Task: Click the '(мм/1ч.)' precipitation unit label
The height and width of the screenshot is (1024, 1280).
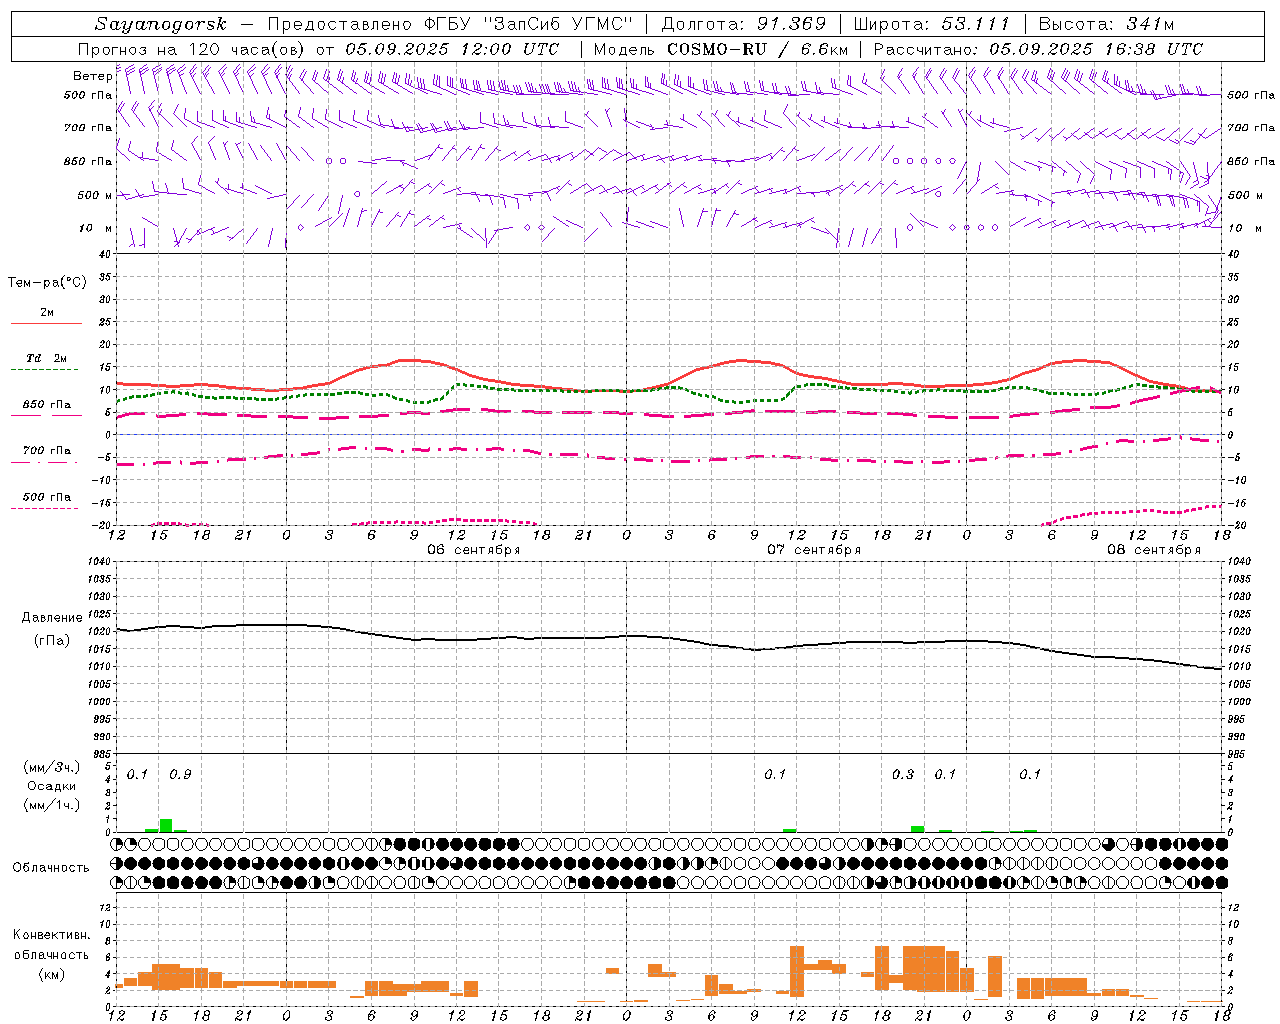Action: tap(52, 805)
